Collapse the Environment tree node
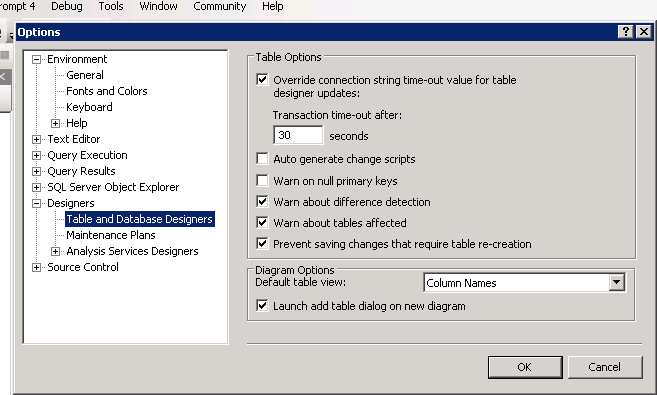The image size is (657, 395). pyautogui.click(x=36, y=59)
